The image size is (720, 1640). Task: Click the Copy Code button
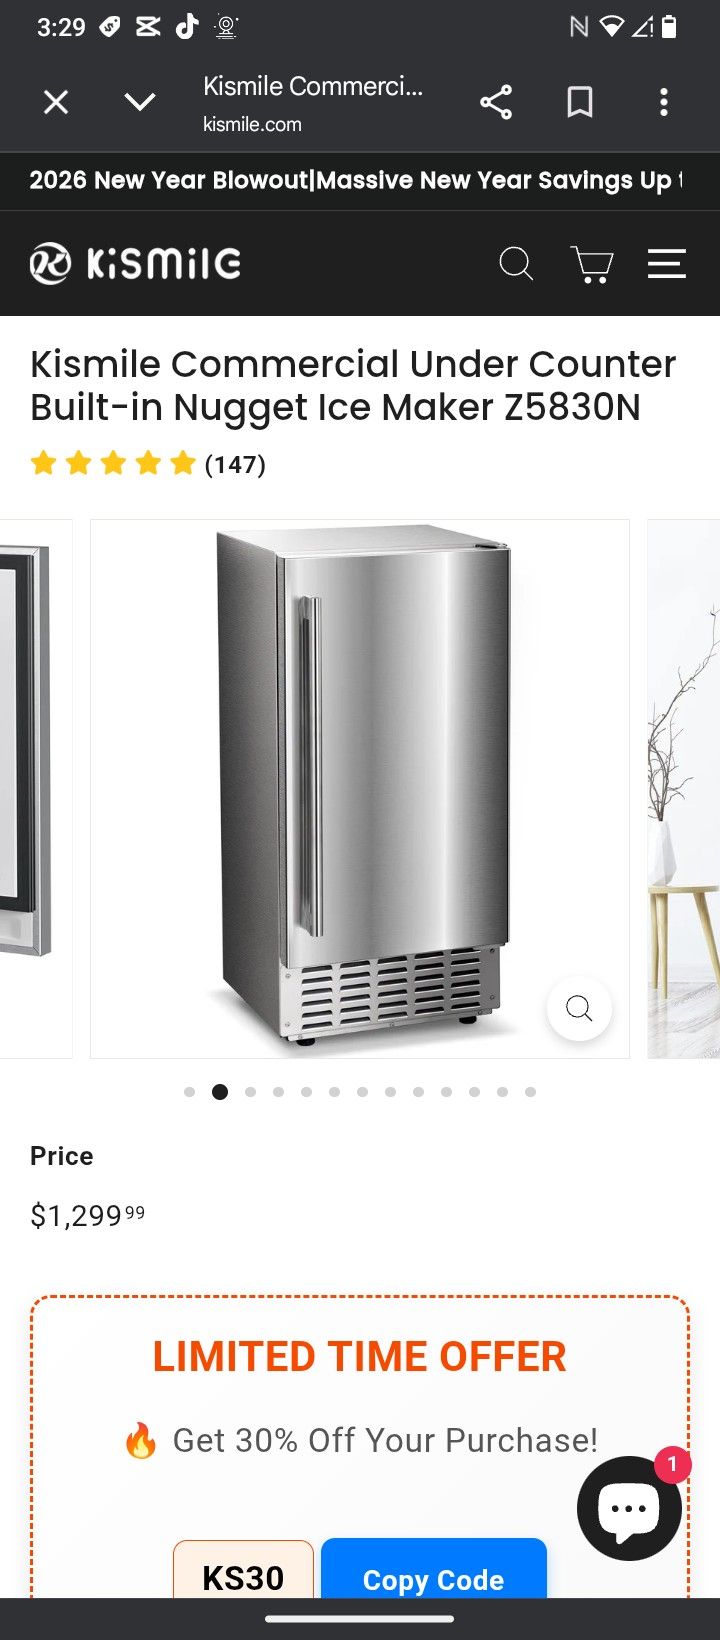click(434, 1570)
